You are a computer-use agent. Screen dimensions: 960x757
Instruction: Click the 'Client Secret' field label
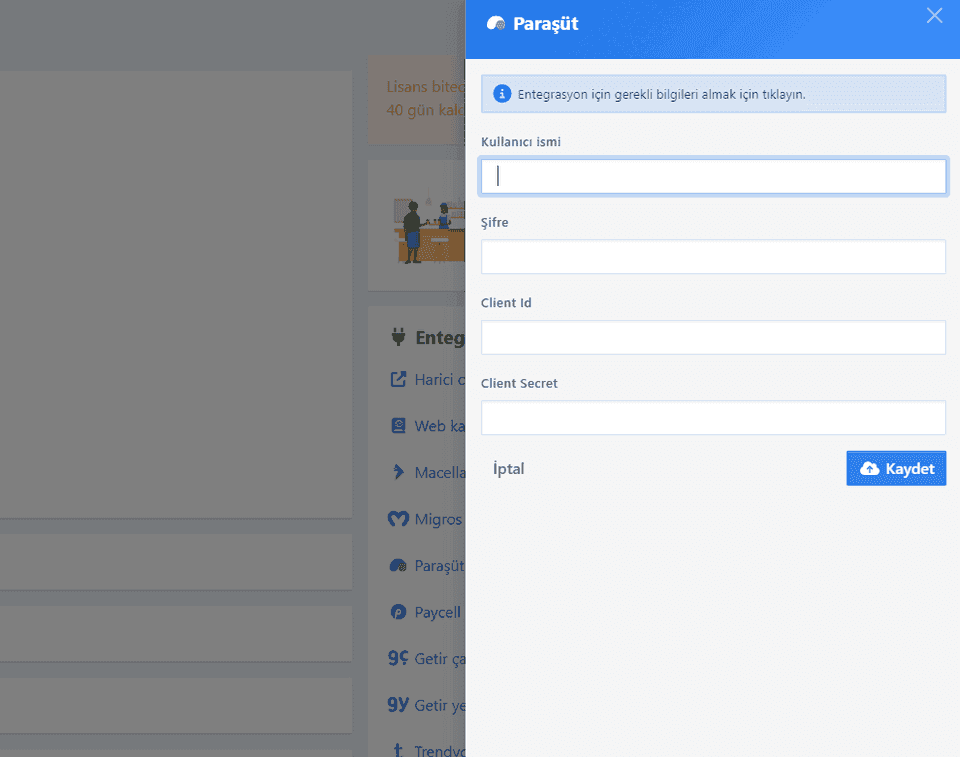[519, 383]
